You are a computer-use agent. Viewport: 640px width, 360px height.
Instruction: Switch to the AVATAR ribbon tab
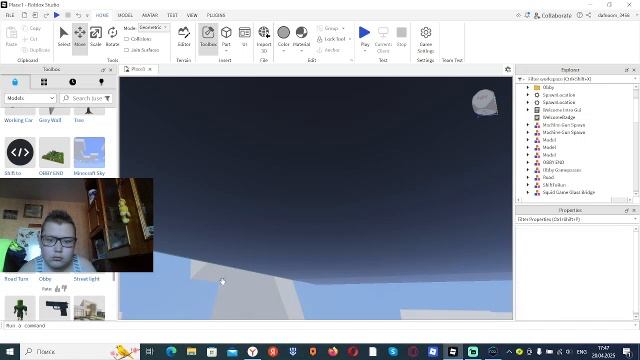click(x=150, y=15)
